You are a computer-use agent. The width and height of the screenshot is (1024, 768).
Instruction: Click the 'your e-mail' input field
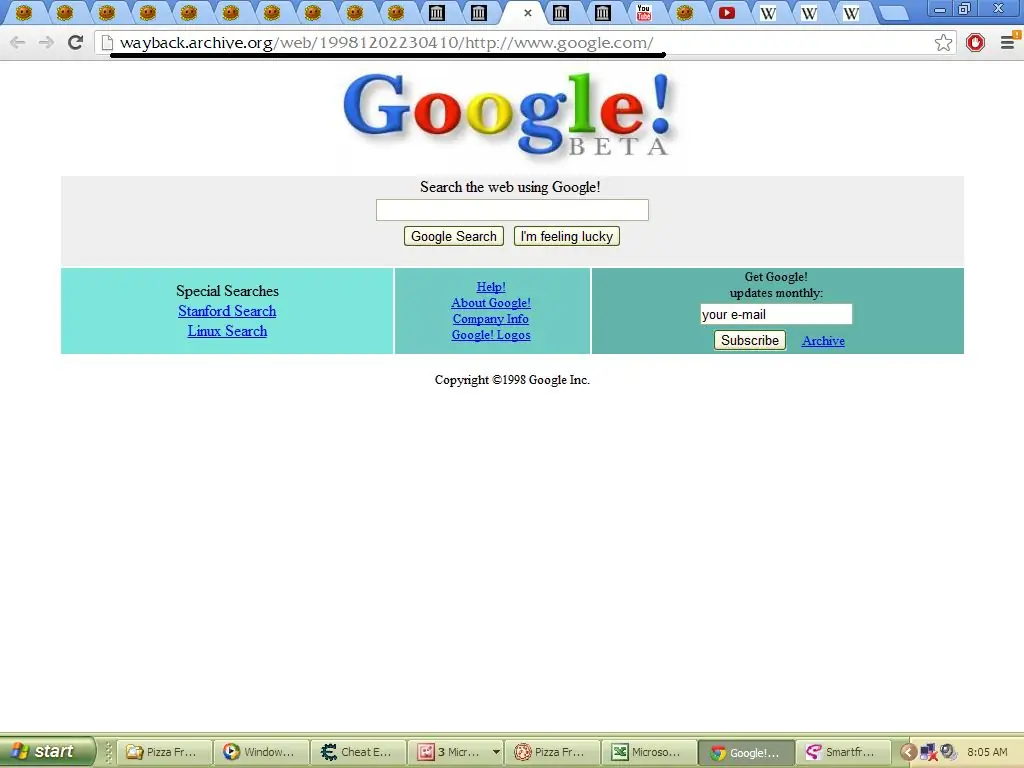[776, 314]
